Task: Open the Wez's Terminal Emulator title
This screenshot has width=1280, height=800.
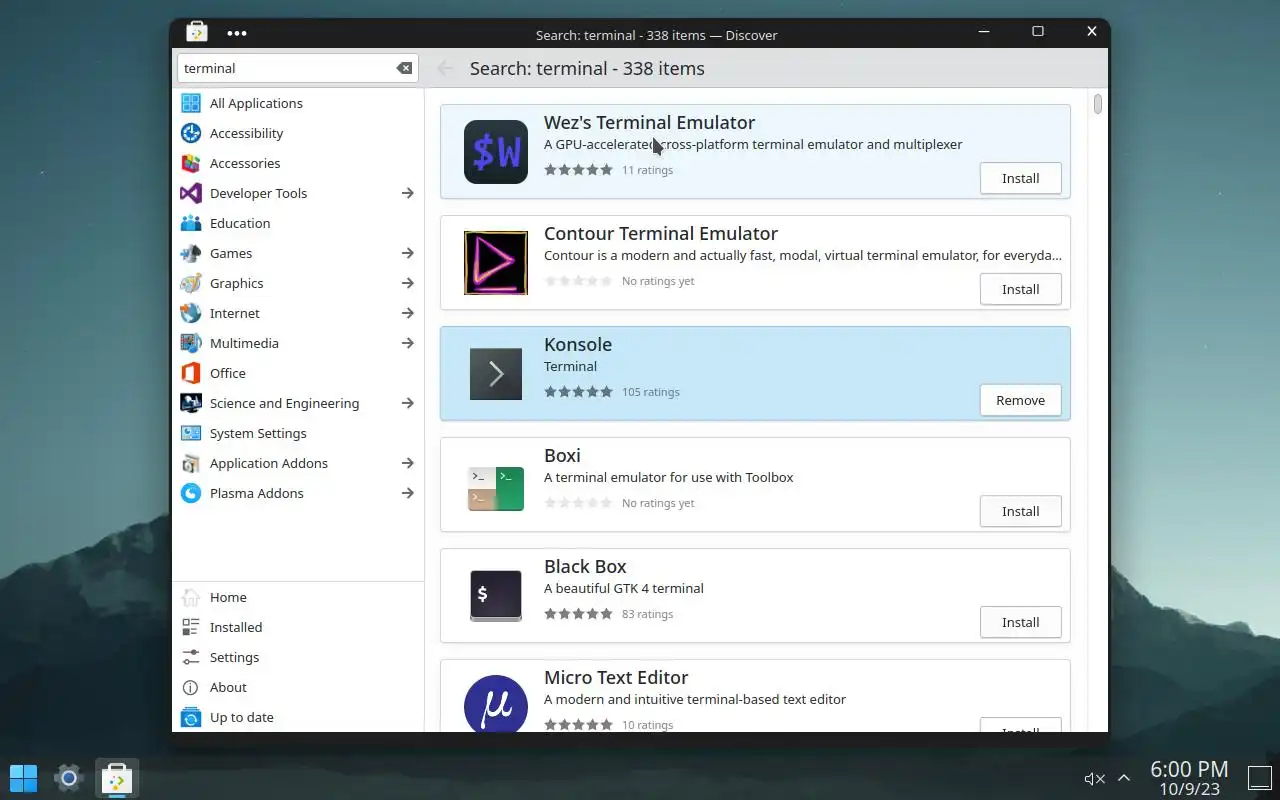Action: tap(649, 122)
